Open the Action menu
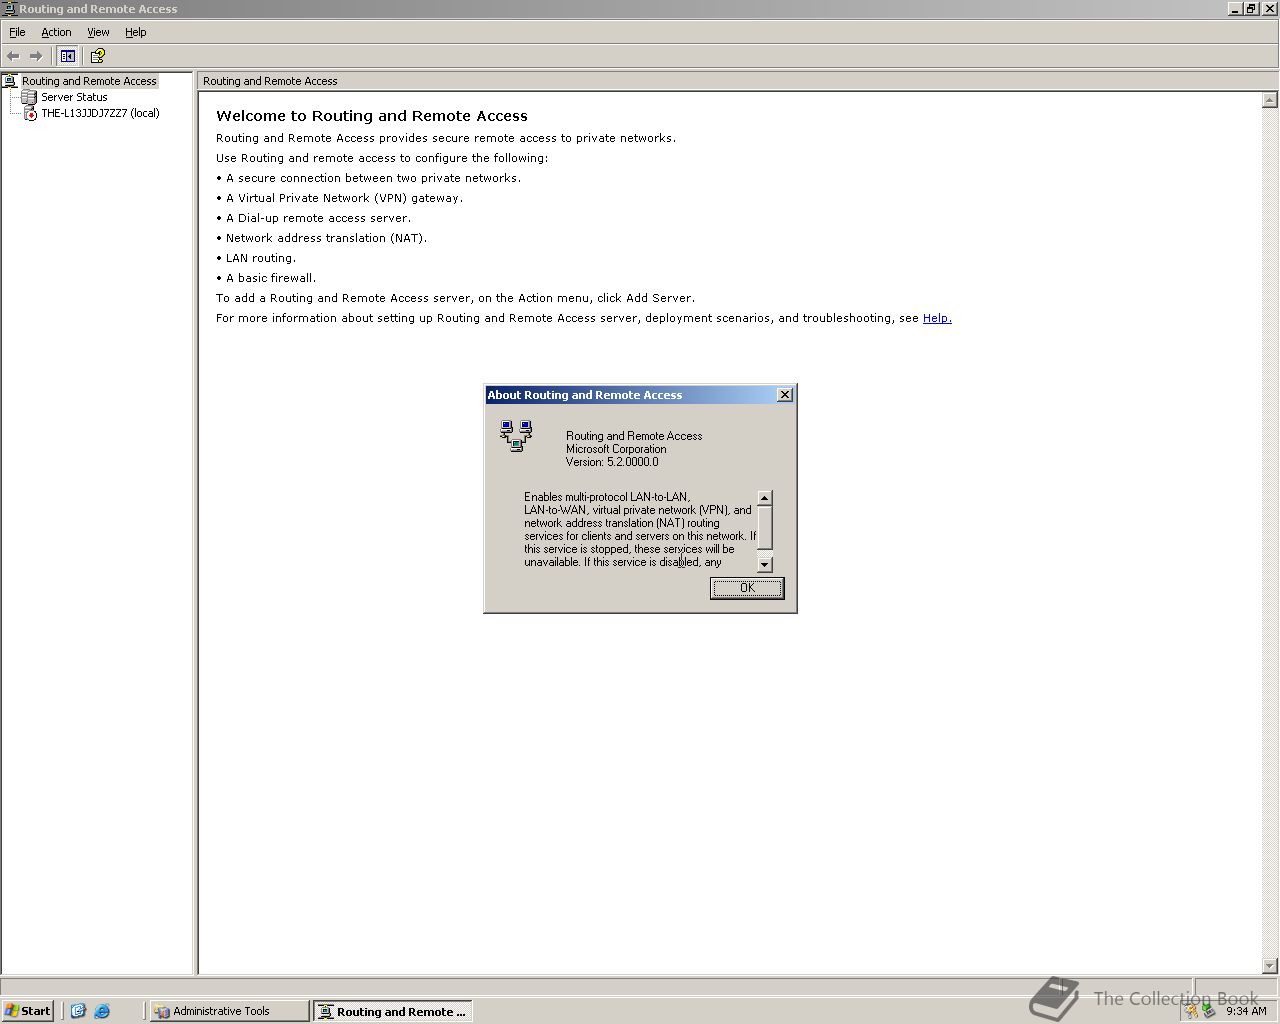 click(x=56, y=32)
